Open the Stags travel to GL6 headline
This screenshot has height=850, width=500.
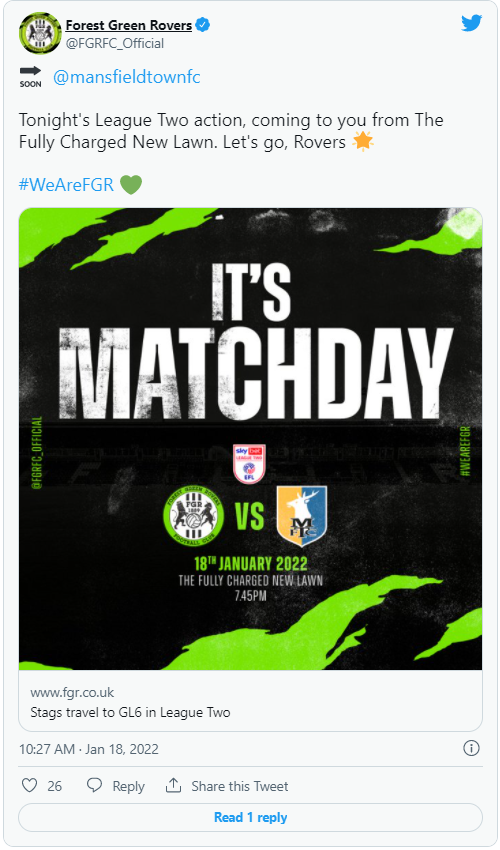[130, 712]
